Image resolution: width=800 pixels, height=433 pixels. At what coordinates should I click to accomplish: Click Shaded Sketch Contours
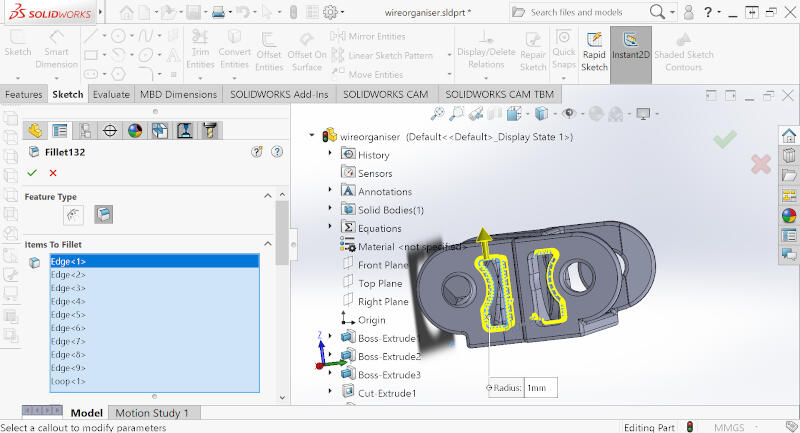point(684,53)
